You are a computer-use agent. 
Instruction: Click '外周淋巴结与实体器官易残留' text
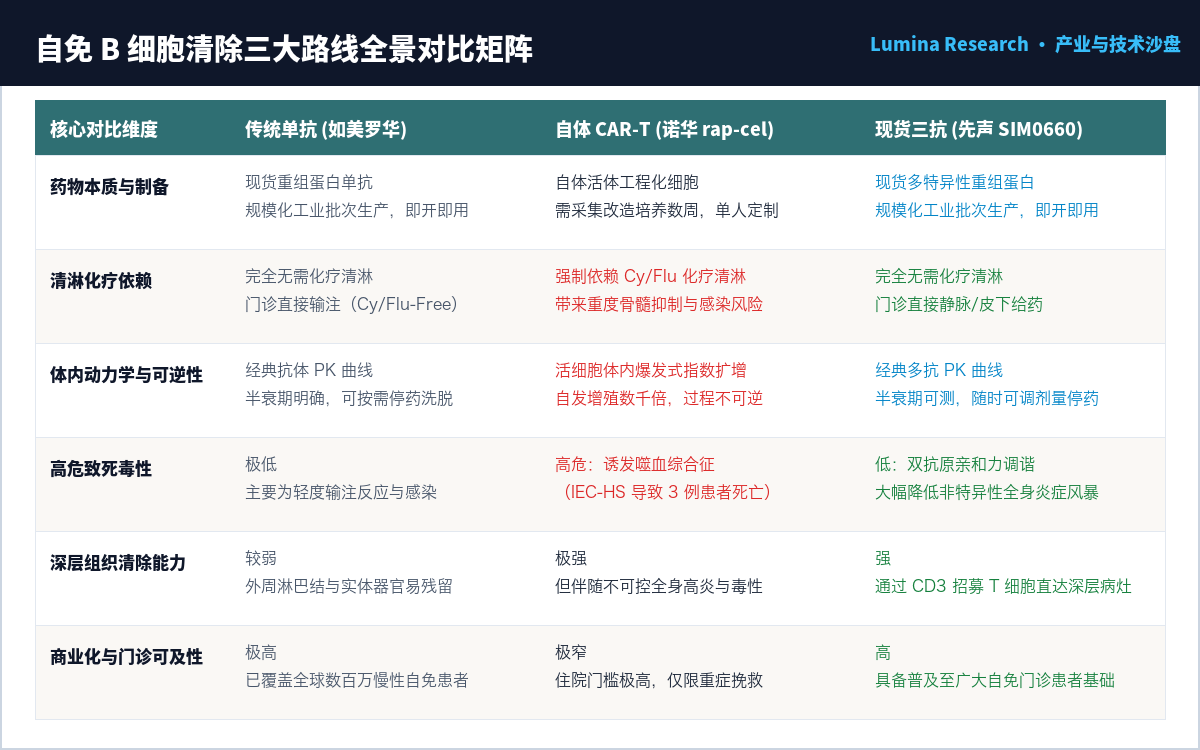(349, 586)
